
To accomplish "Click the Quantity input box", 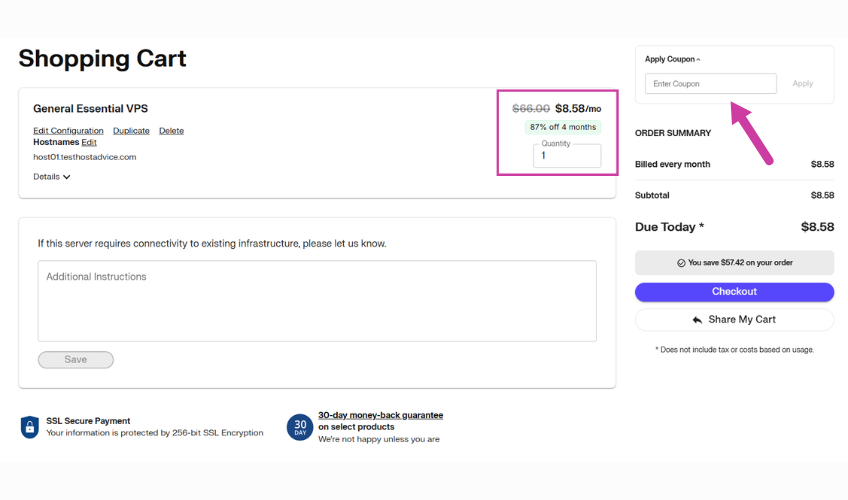I will click(x=567, y=155).
